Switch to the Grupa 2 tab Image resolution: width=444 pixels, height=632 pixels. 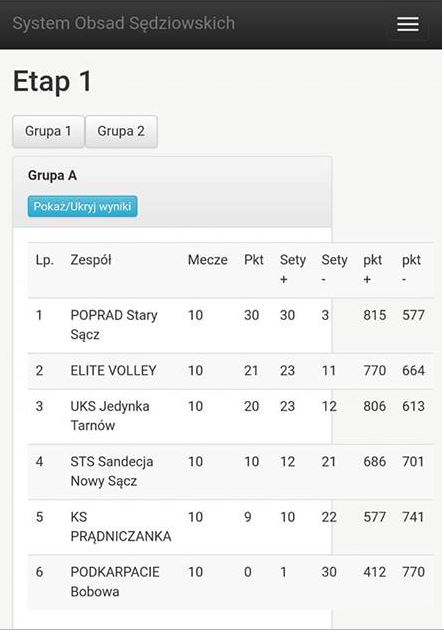[121, 131]
